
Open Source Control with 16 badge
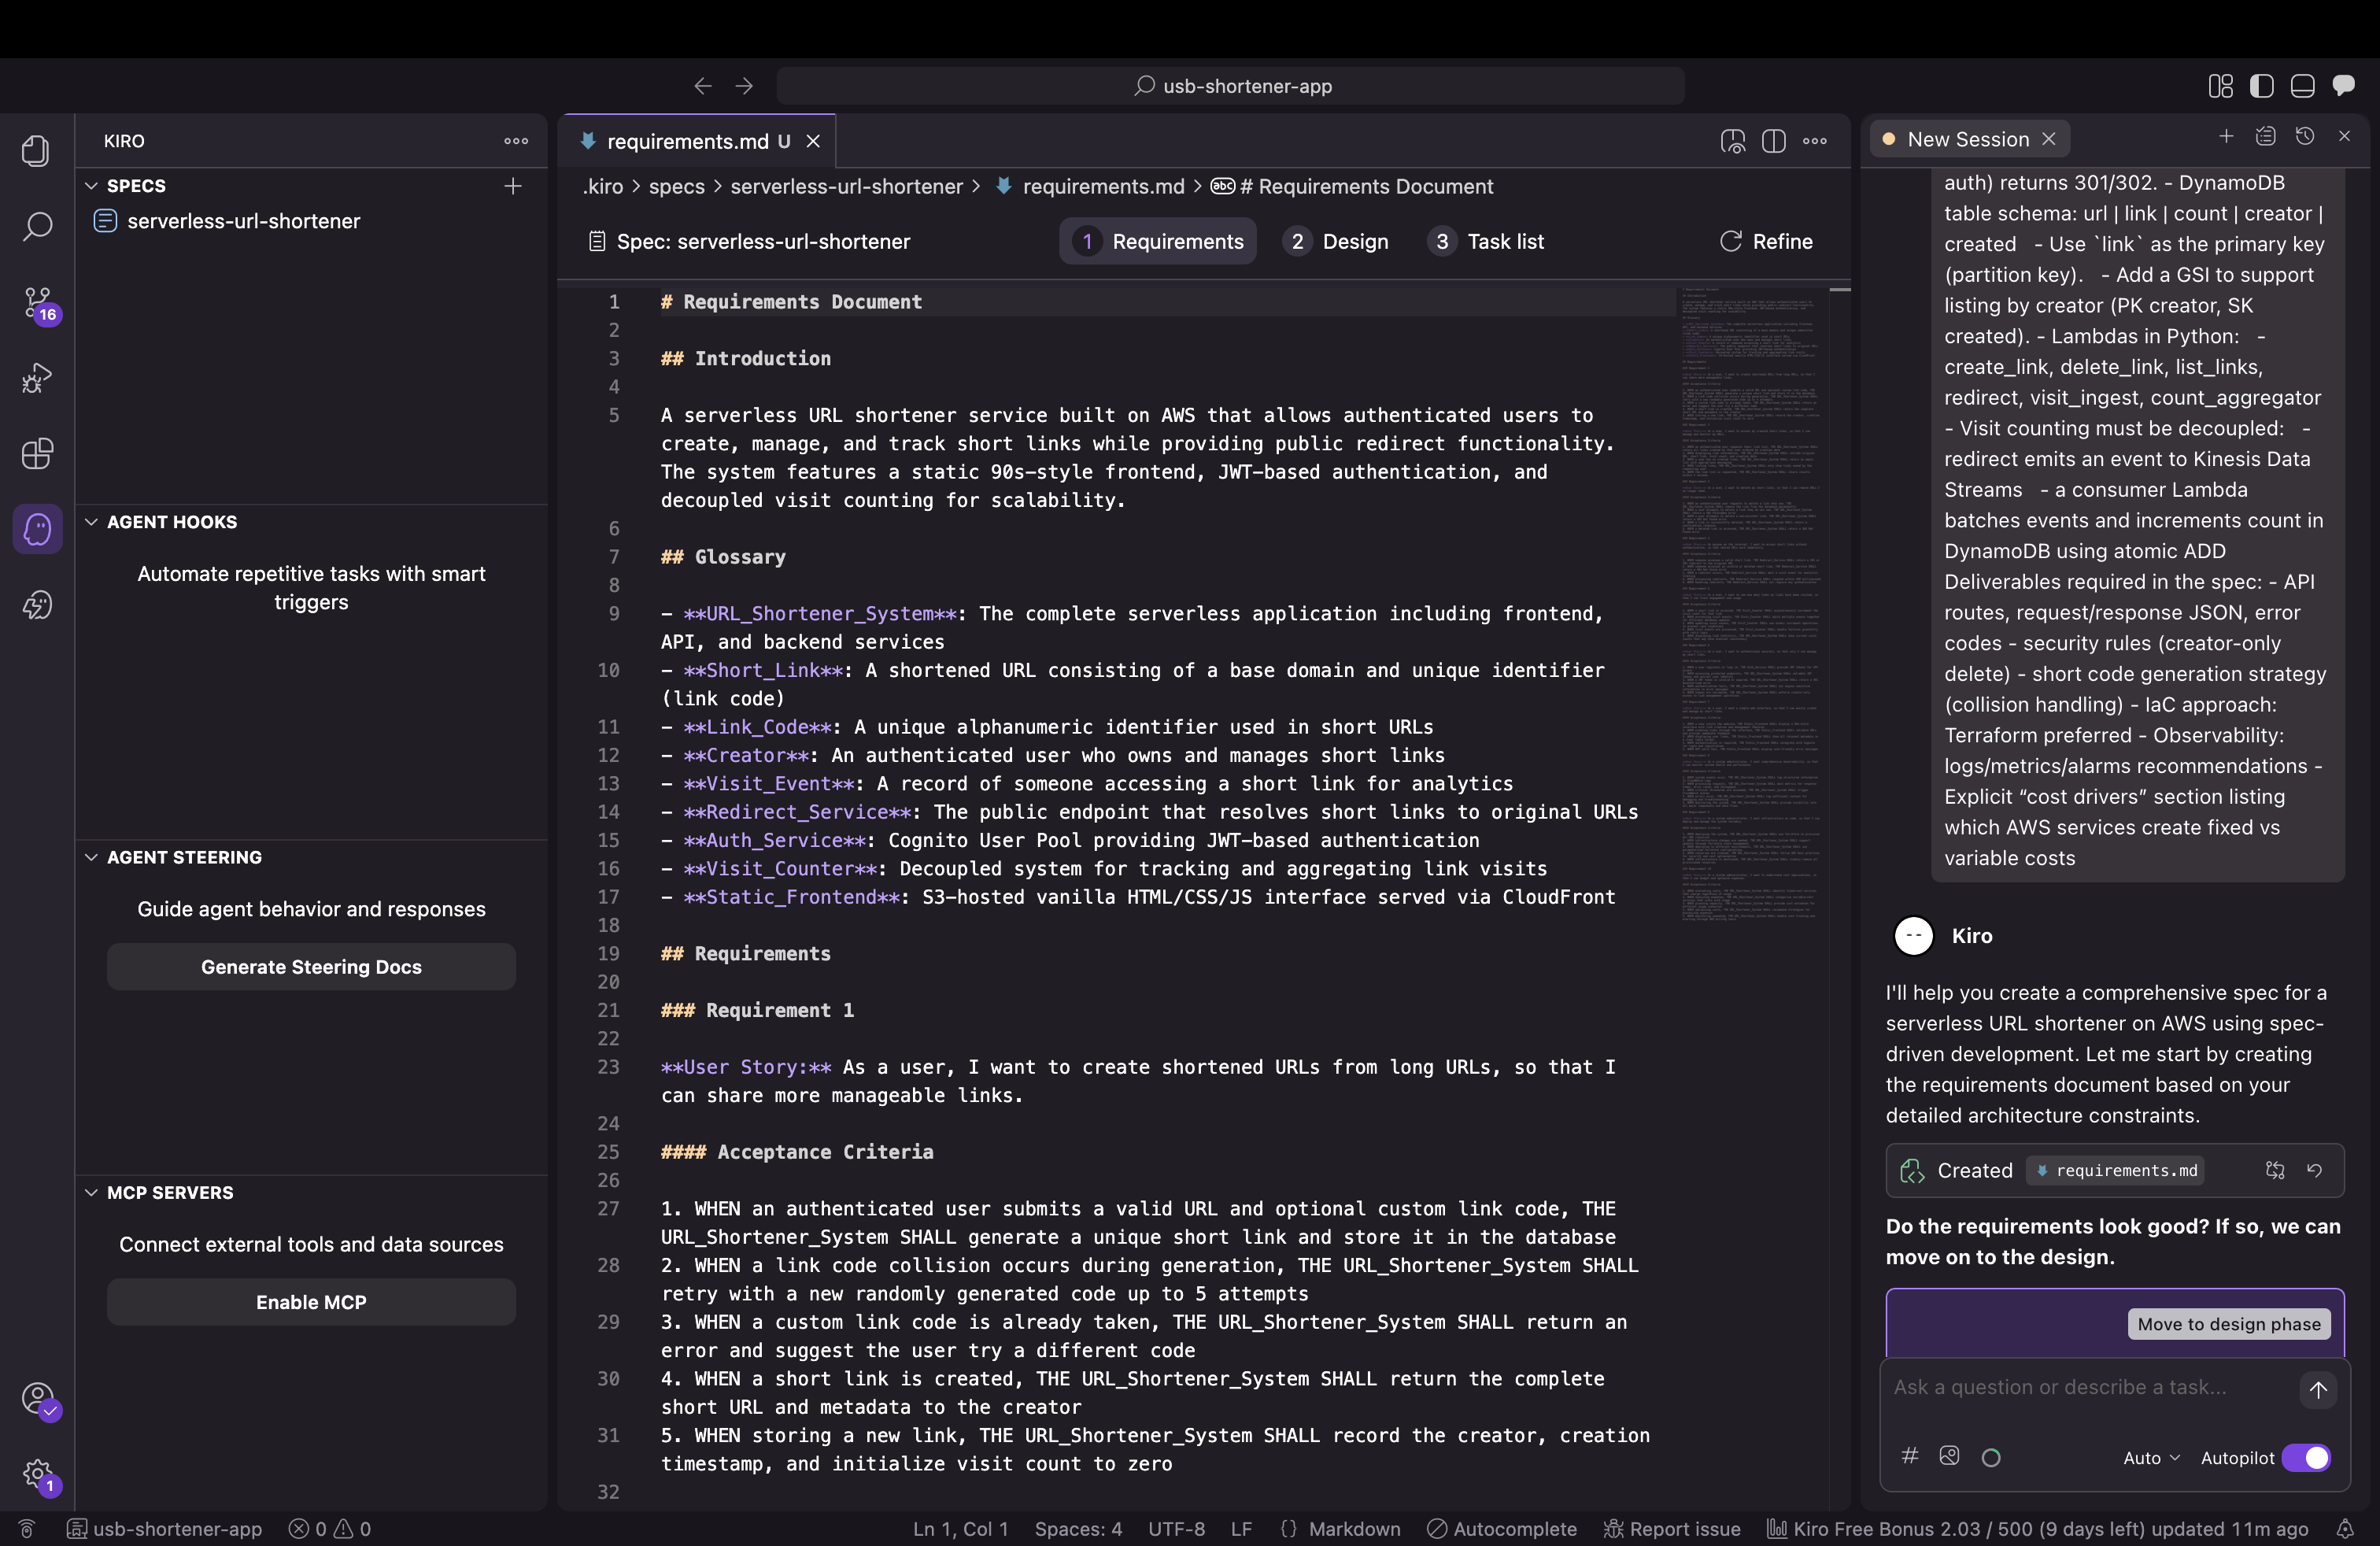38,302
